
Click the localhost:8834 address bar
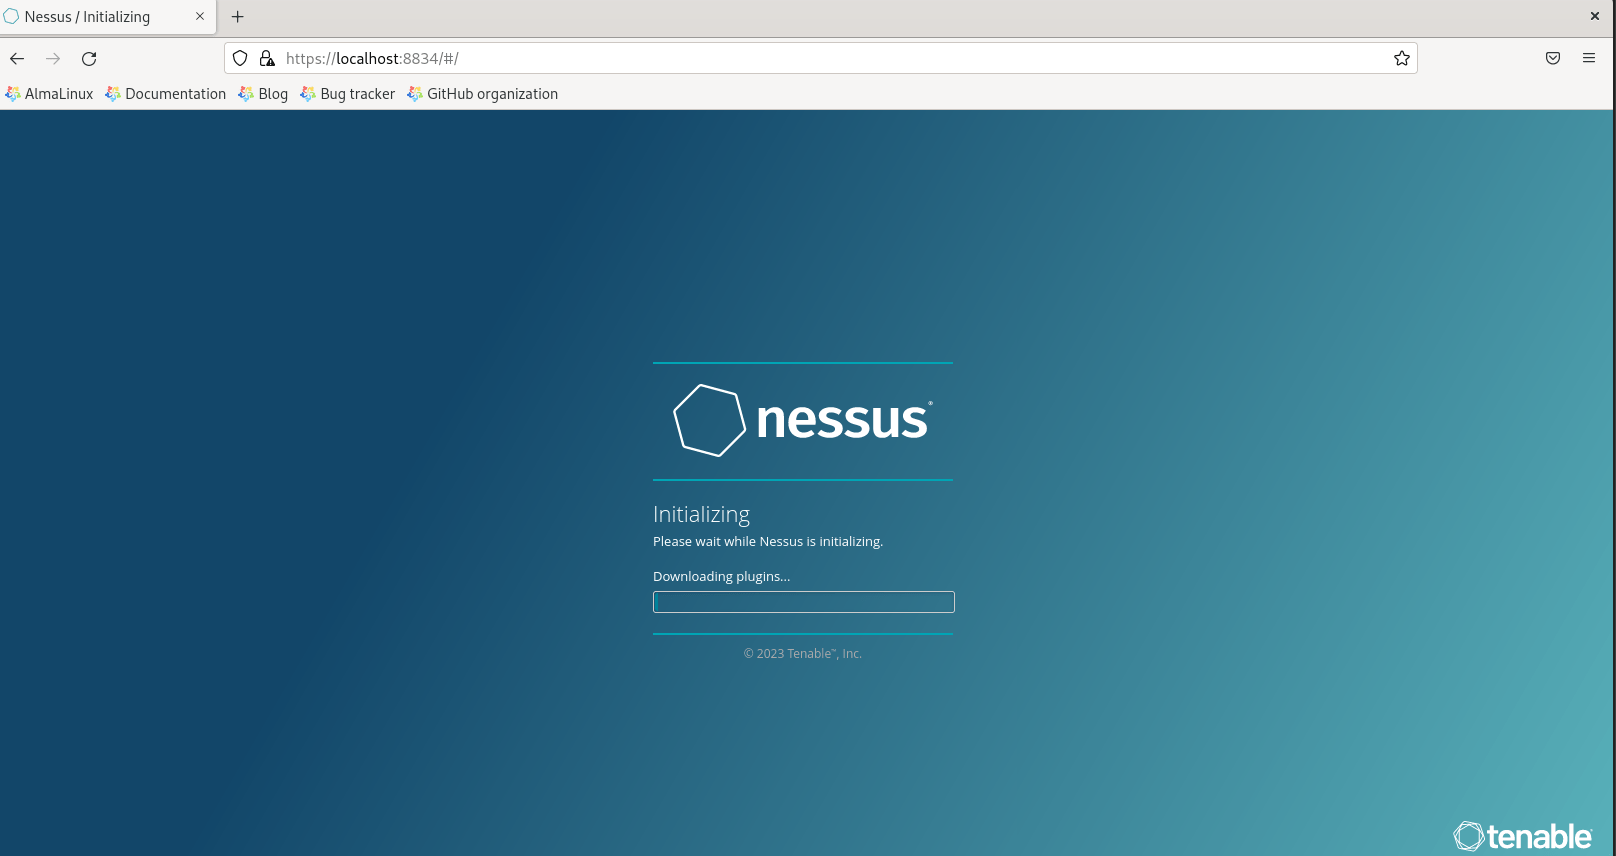point(820,59)
